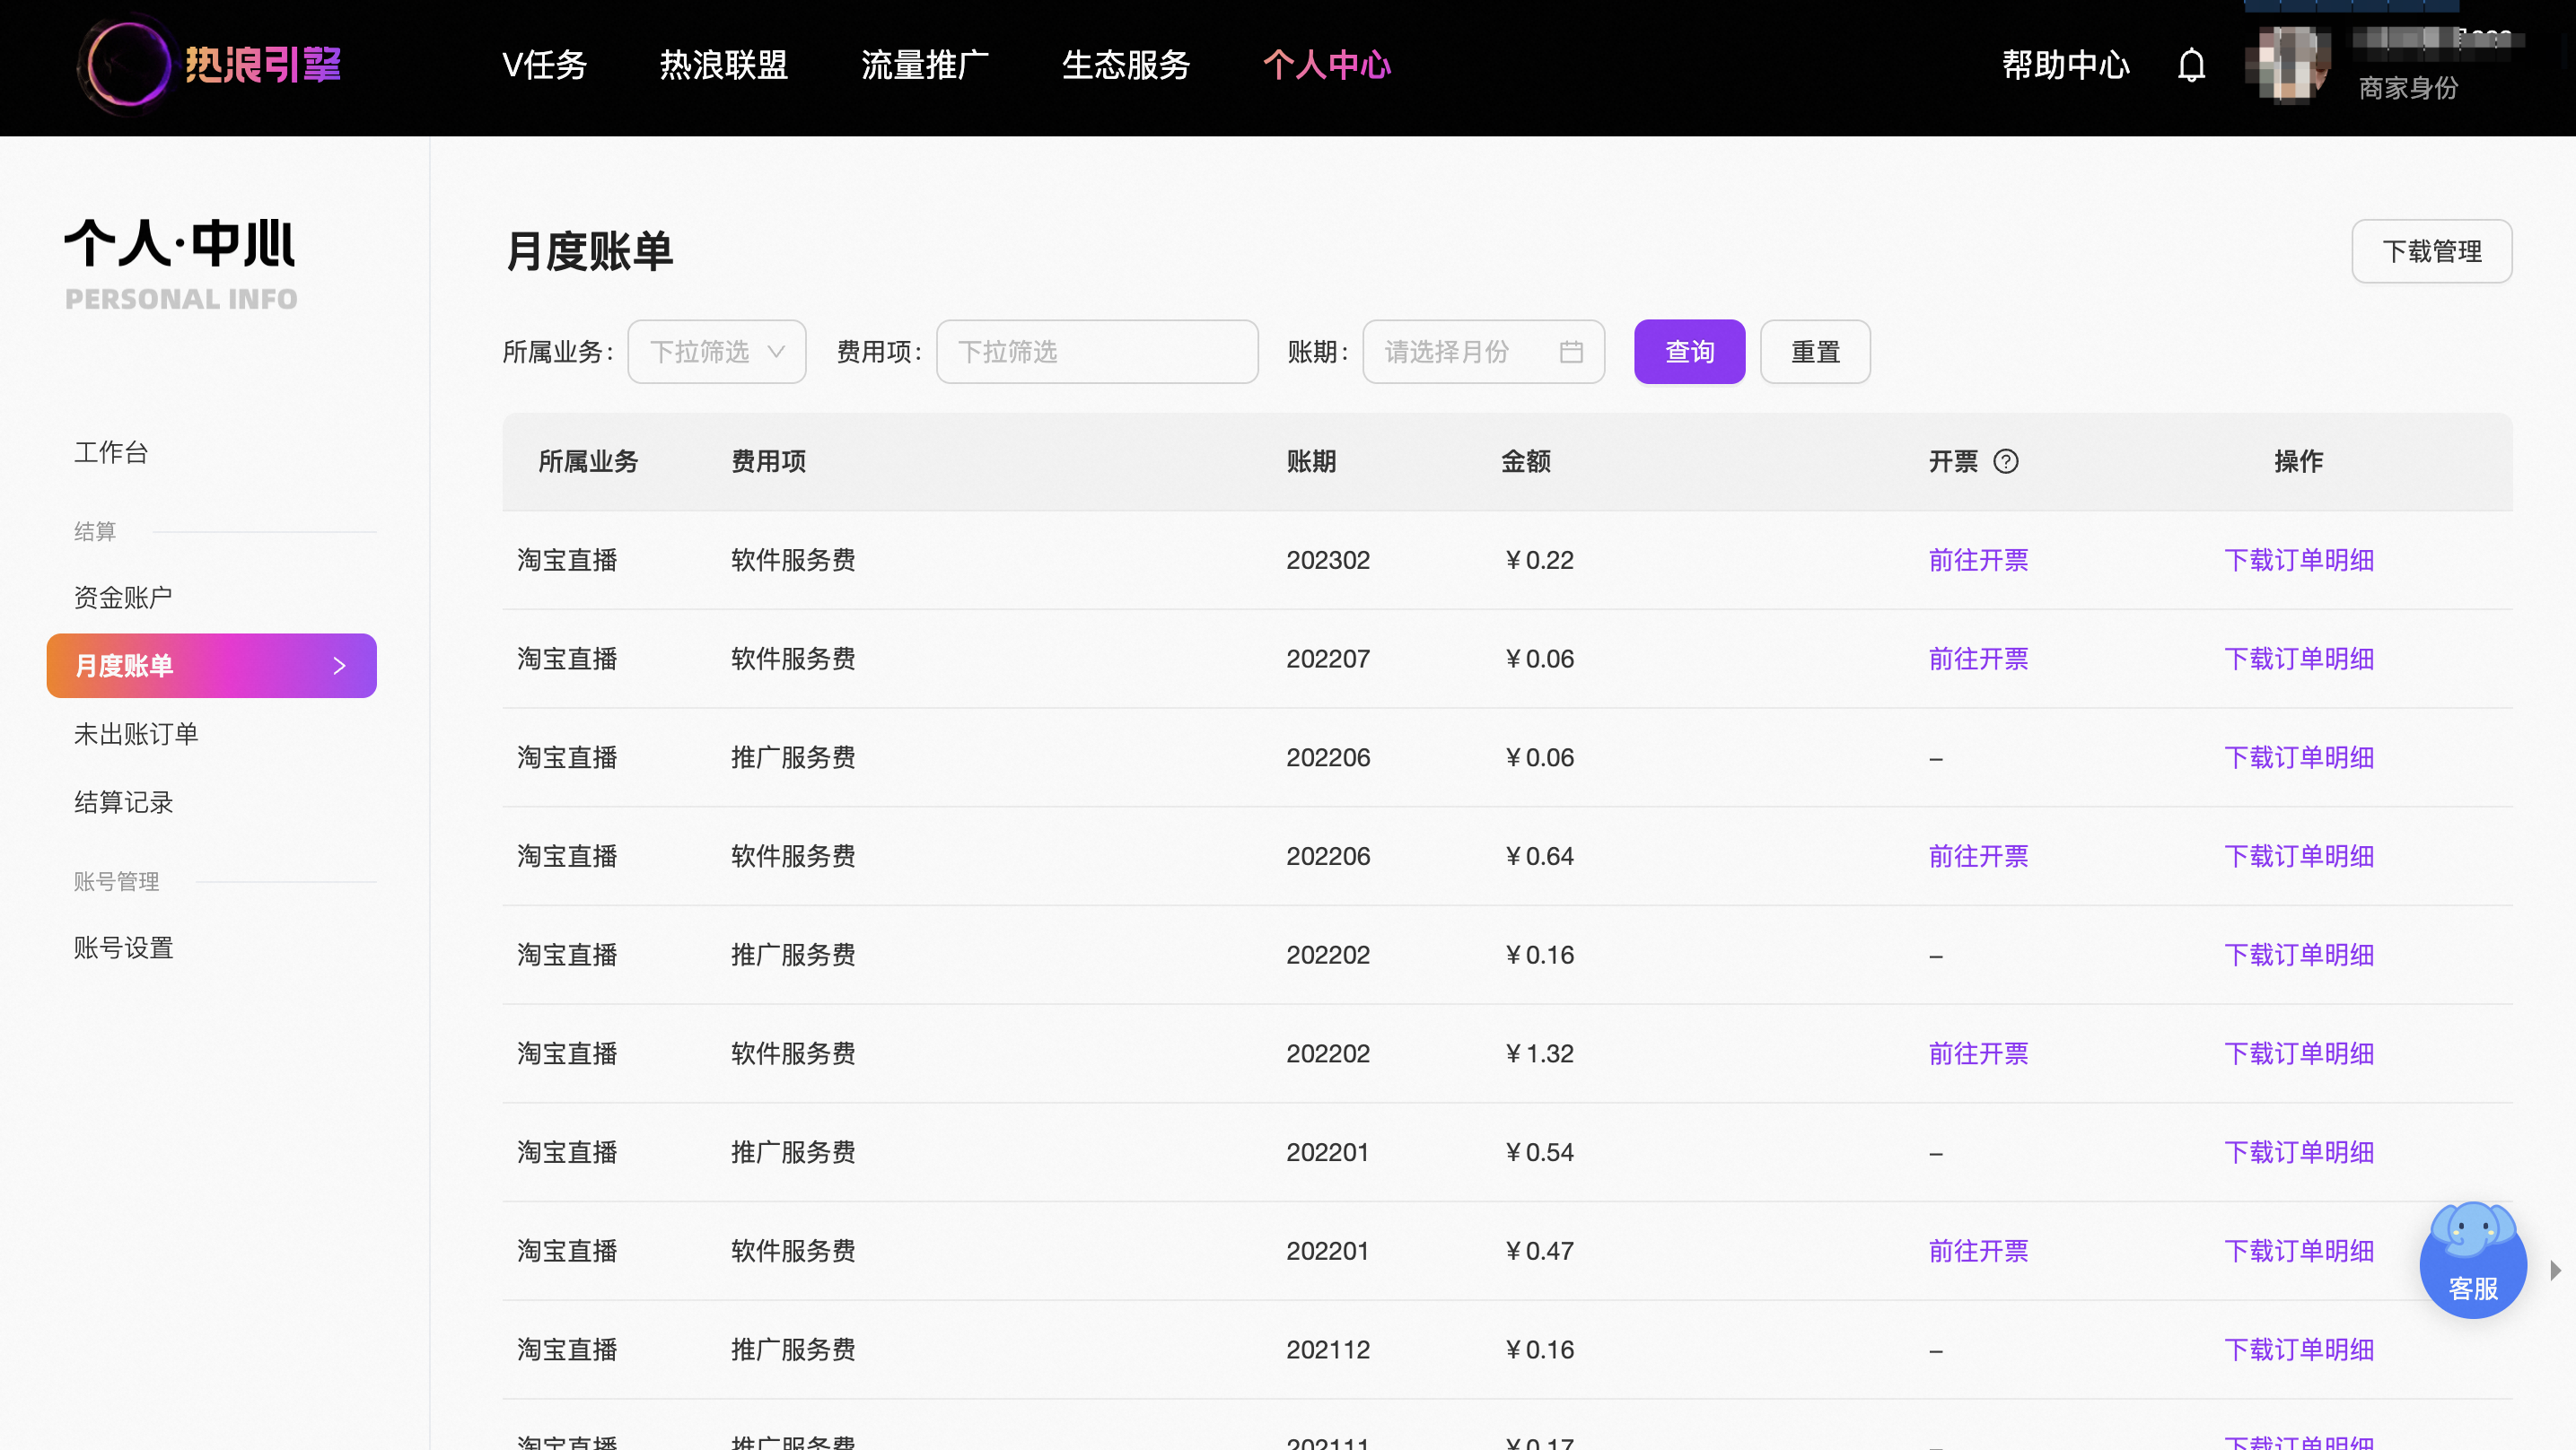Download order details for 202302 bill

2299,560
